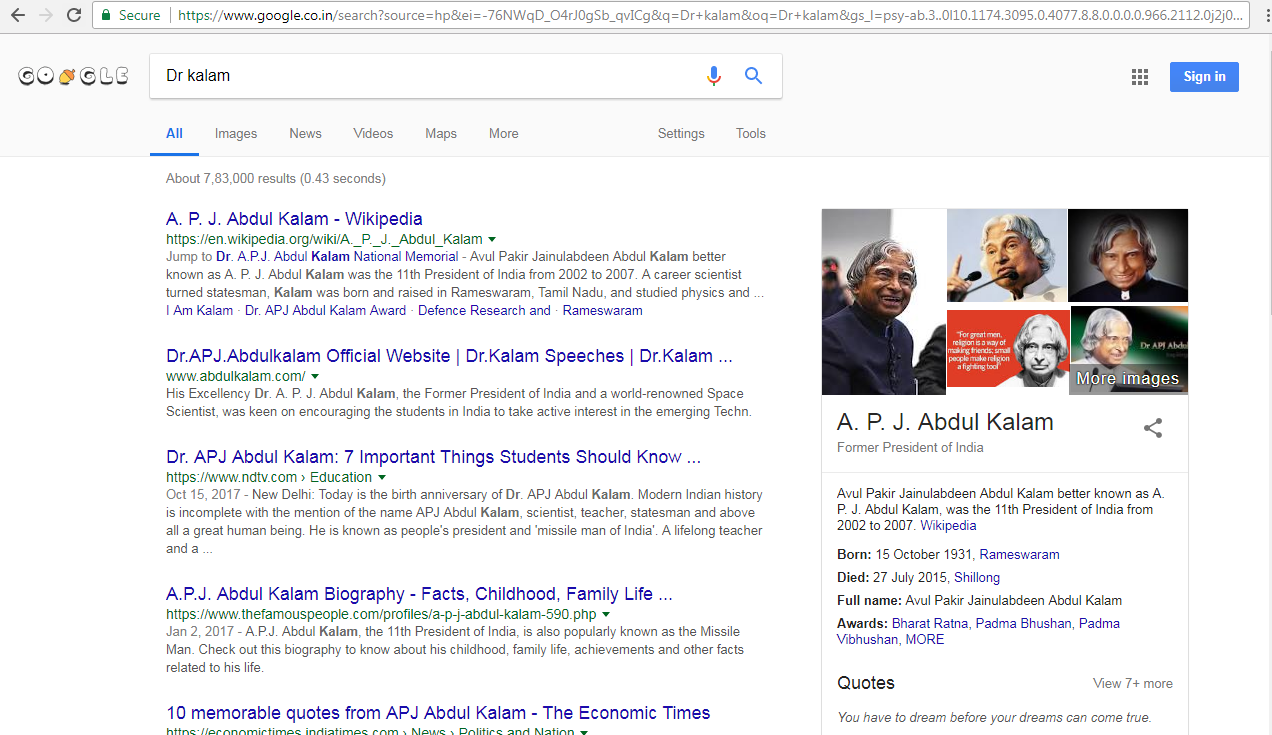Open Padma Vibhushan award link
Viewport: 1272px width, 735px height.
click(x=978, y=631)
